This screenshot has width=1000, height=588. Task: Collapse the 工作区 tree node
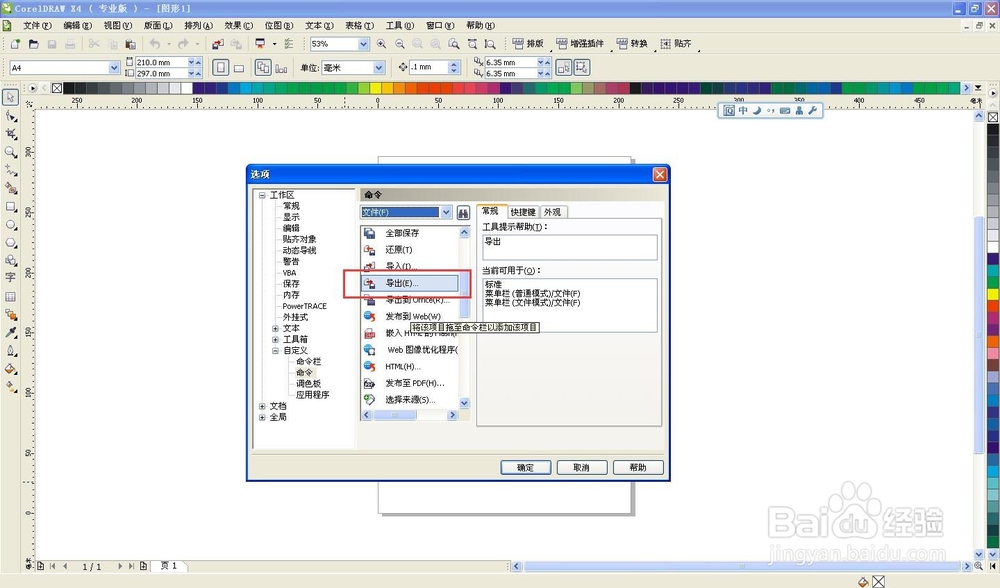tap(262, 195)
